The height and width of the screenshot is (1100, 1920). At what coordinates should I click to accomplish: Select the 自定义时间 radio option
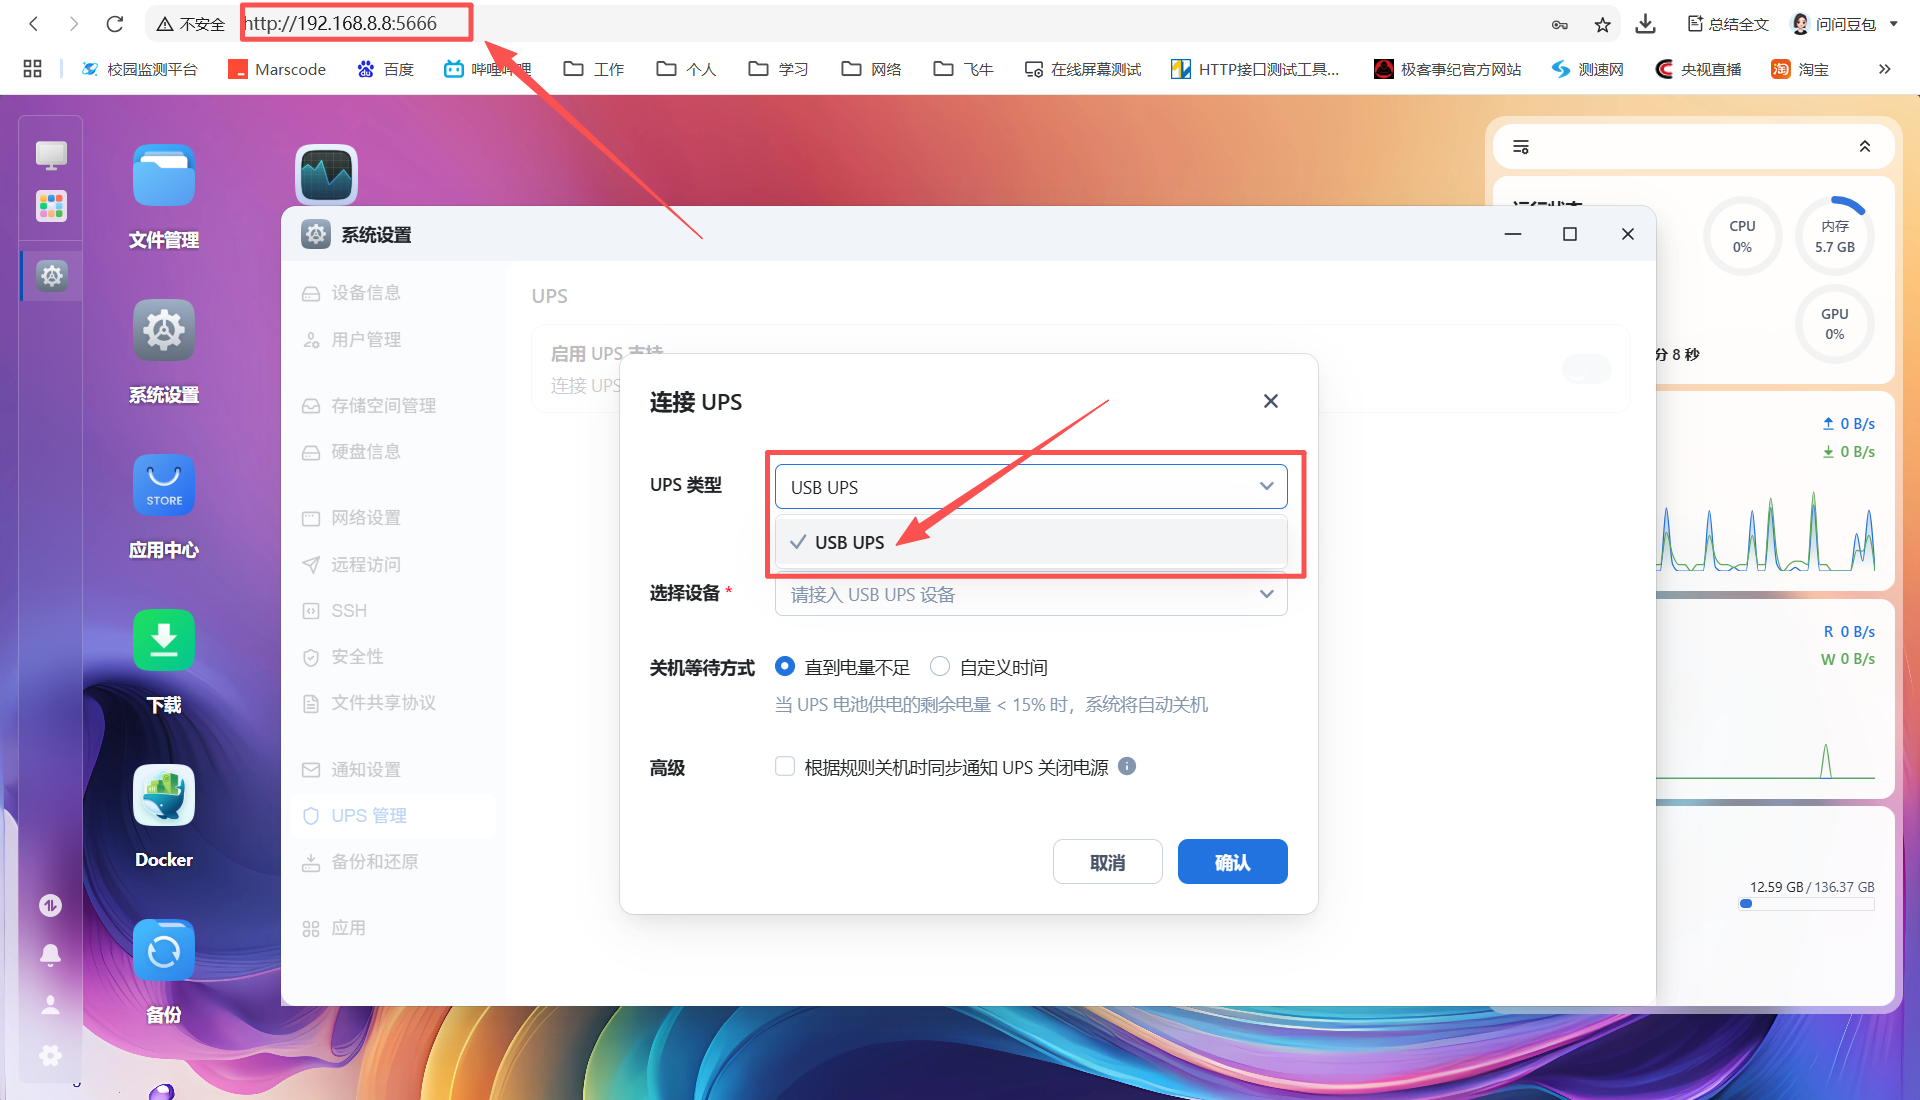click(940, 667)
